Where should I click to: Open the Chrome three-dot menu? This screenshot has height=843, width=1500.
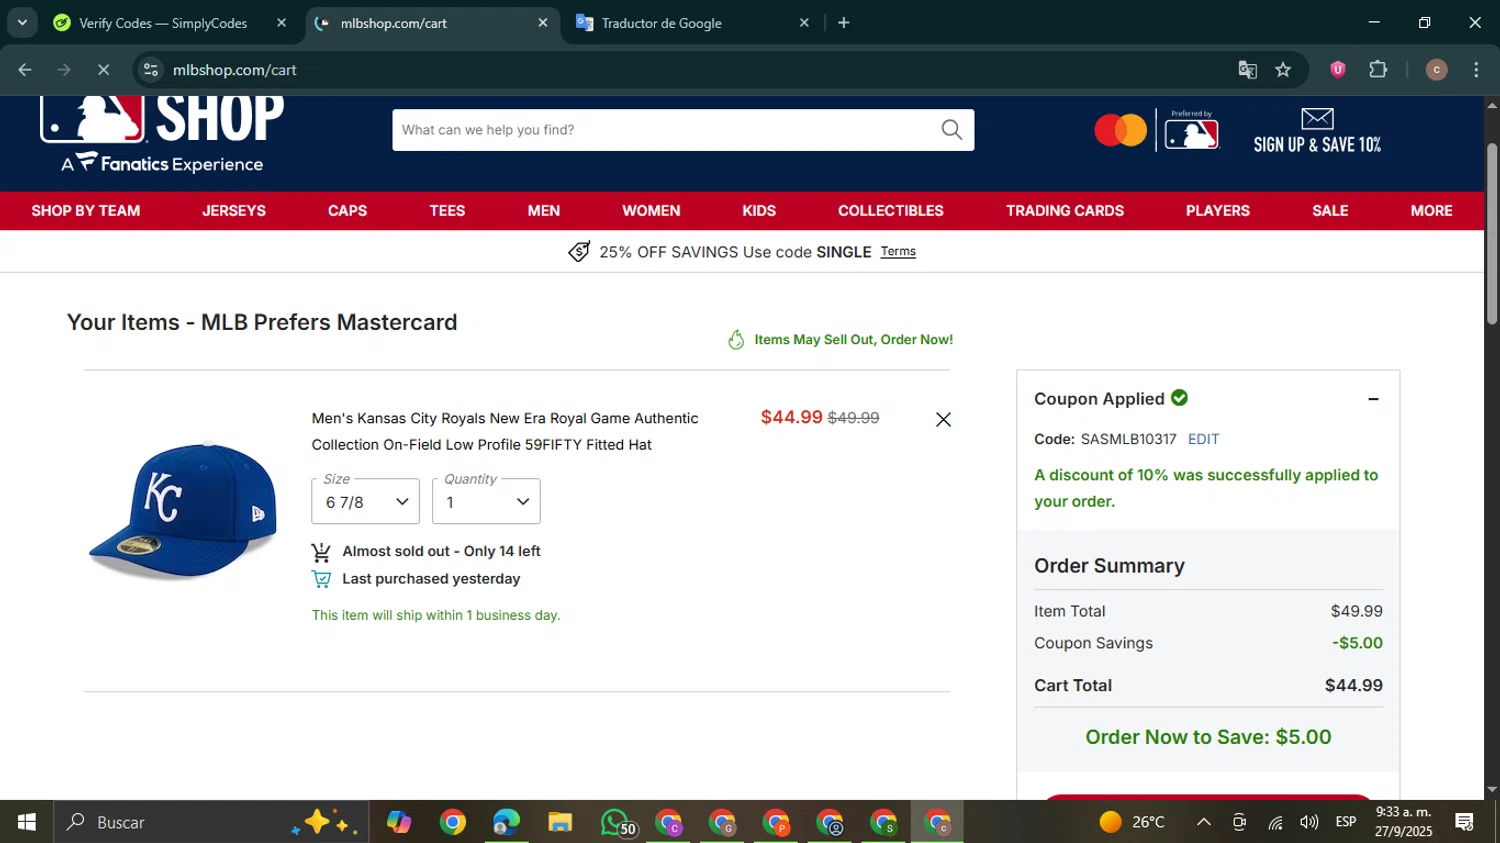(1476, 70)
